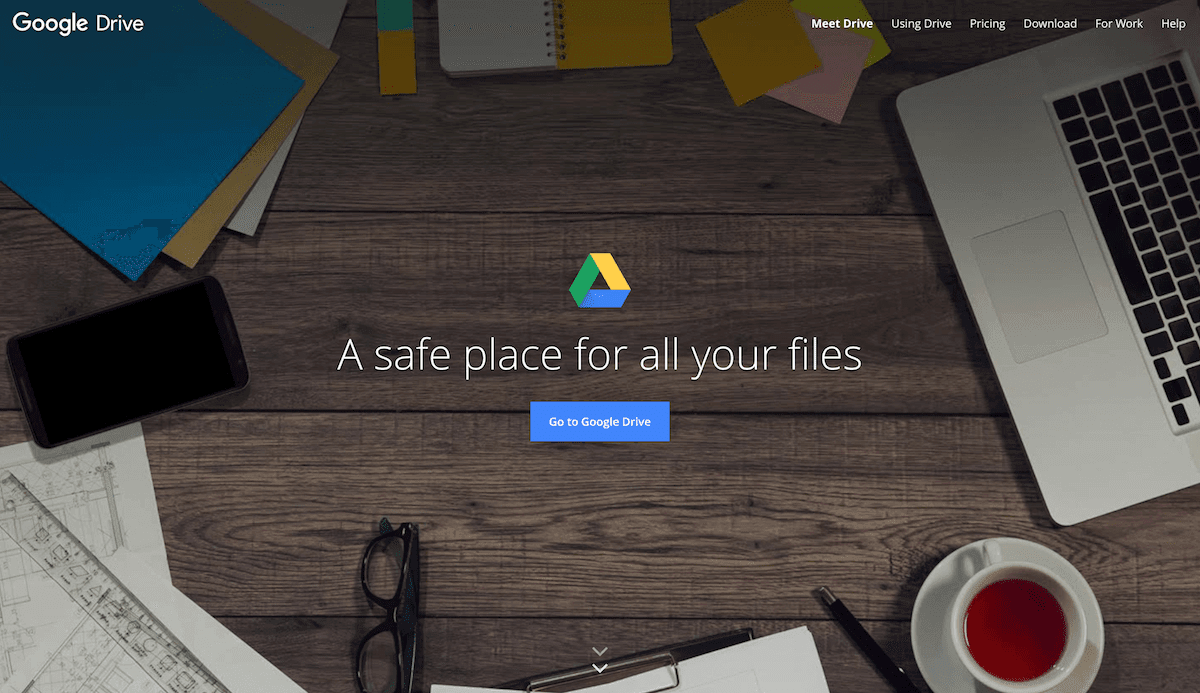
Task: Go to the Download page
Action: tap(1050, 24)
